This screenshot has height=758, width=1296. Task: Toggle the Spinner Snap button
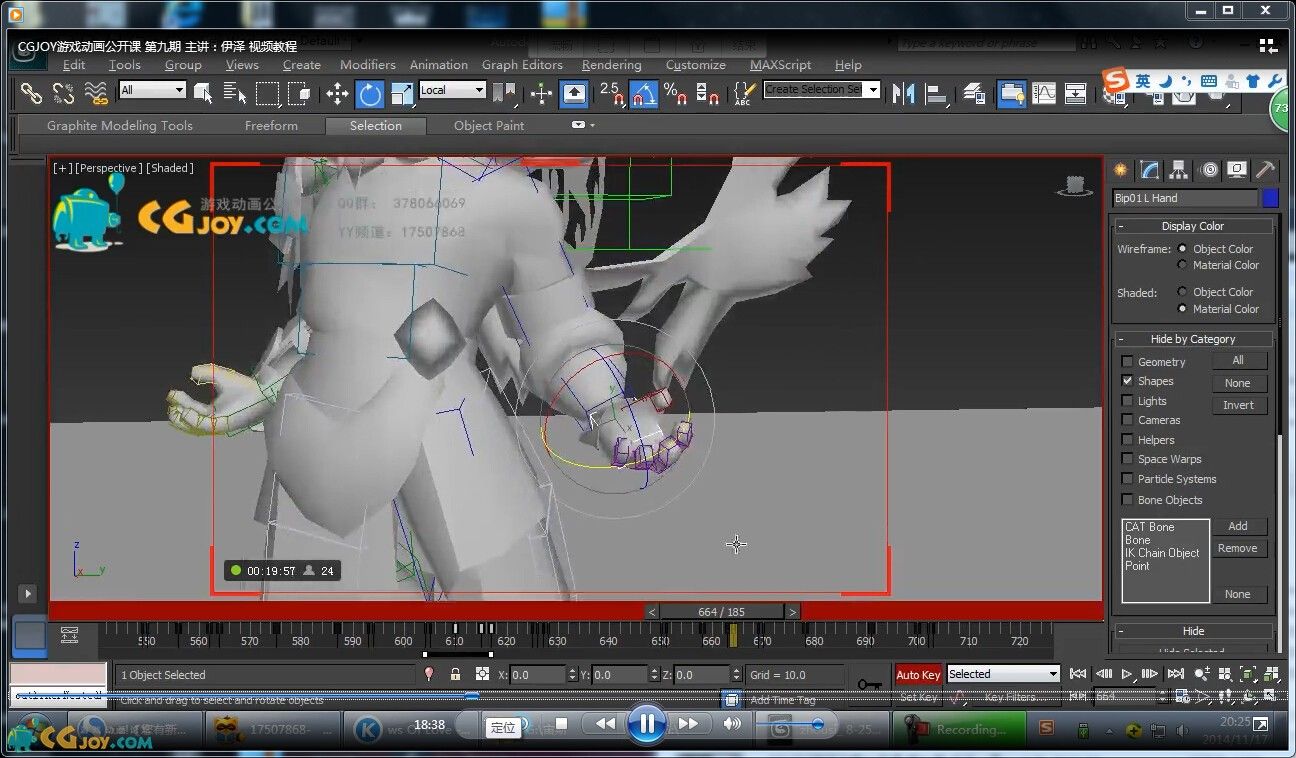tap(708, 94)
